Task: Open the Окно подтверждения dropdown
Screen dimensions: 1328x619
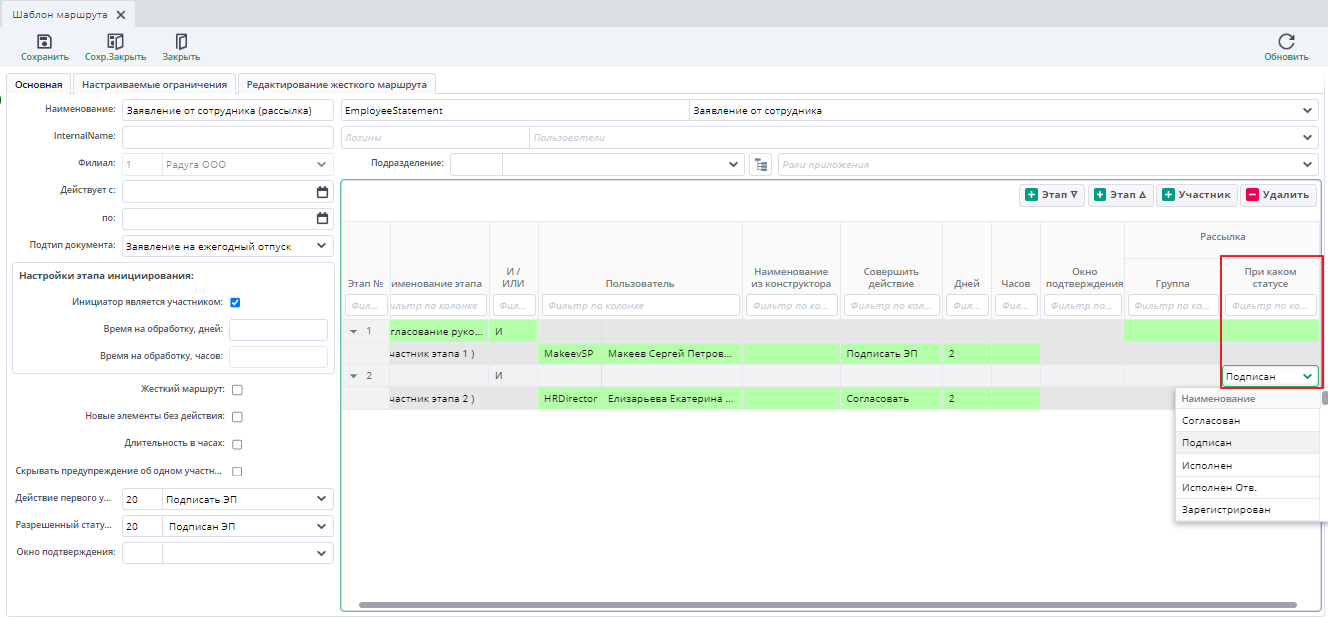Action: tap(321, 553)
